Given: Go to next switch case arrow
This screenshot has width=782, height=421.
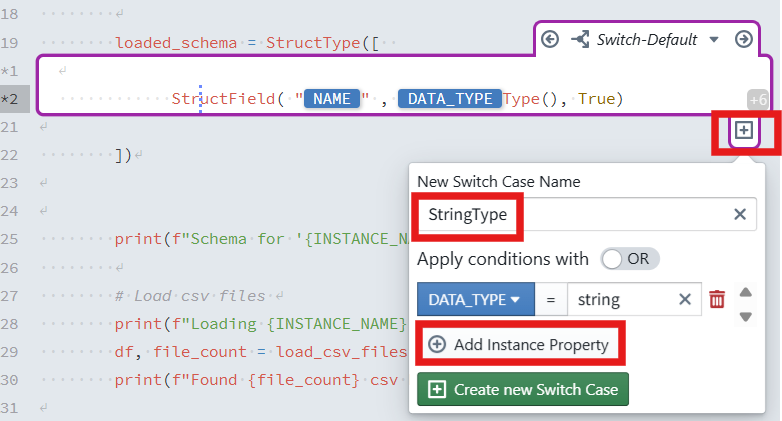Looking at the screenshot, I should point(743,39).
